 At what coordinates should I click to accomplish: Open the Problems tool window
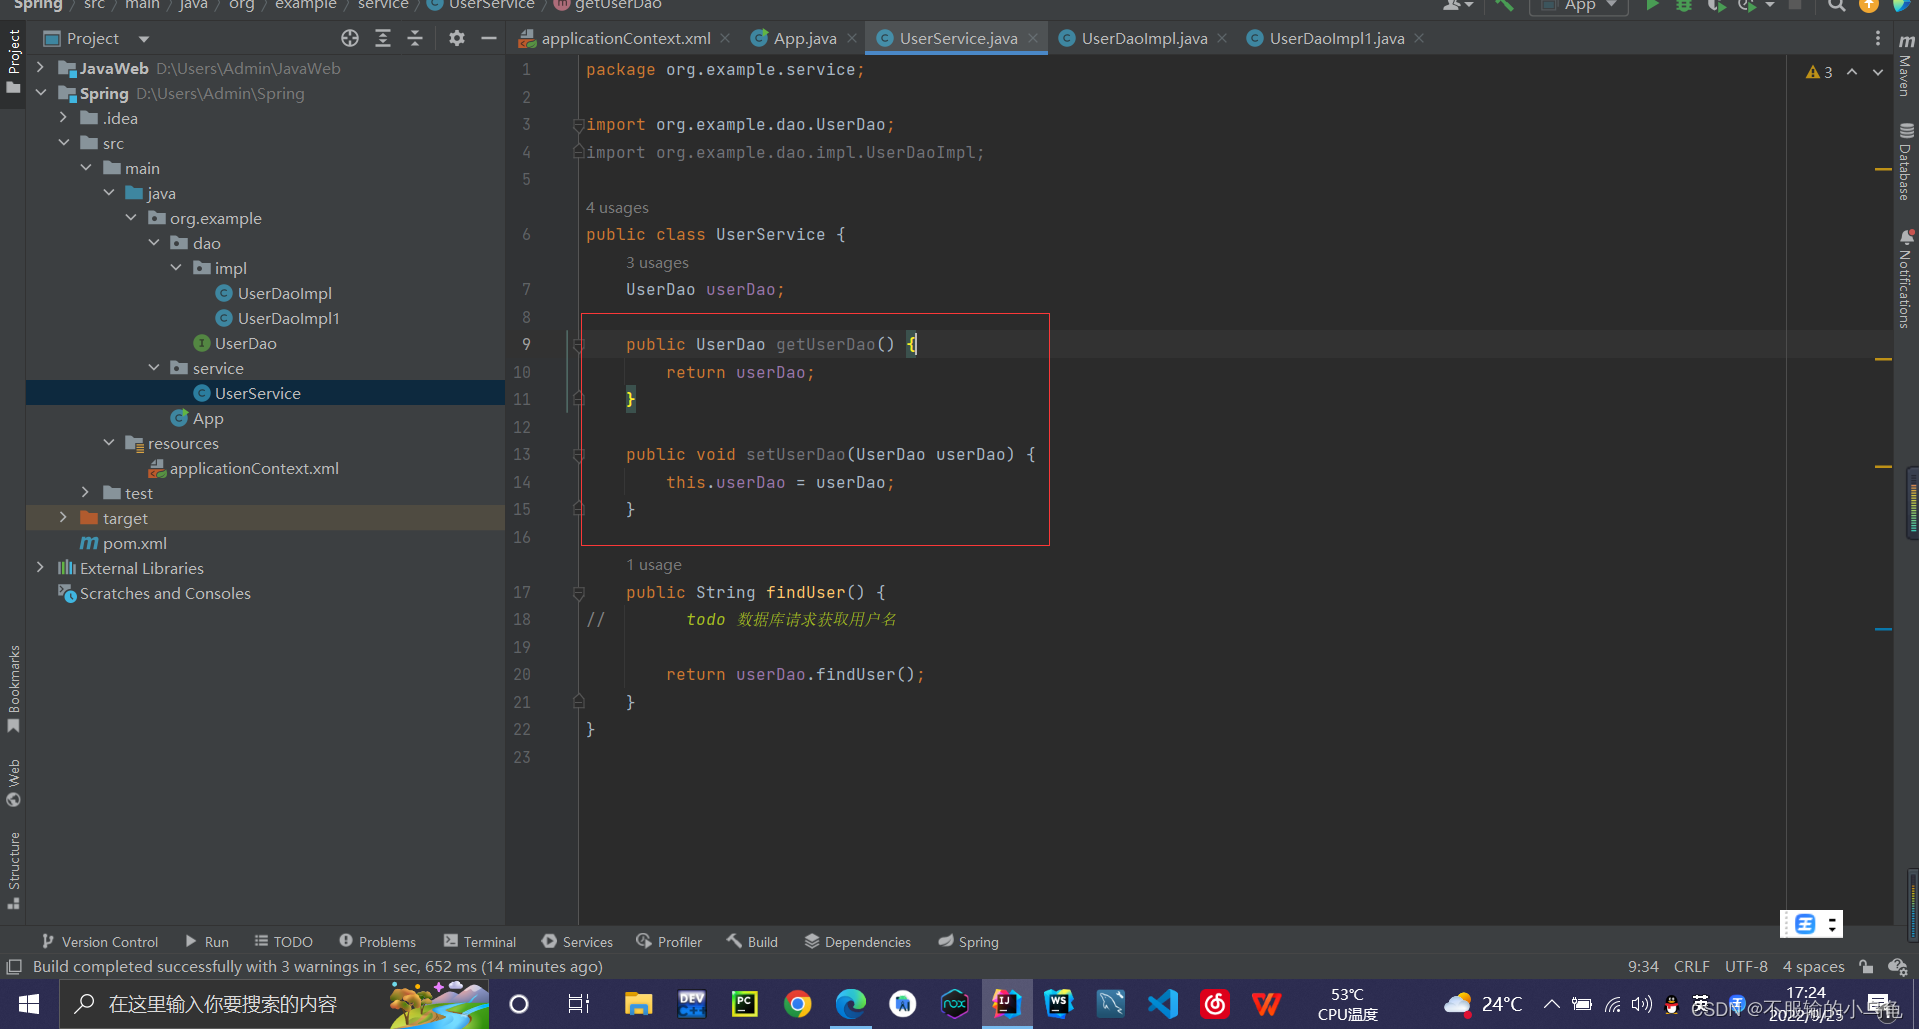377,942
